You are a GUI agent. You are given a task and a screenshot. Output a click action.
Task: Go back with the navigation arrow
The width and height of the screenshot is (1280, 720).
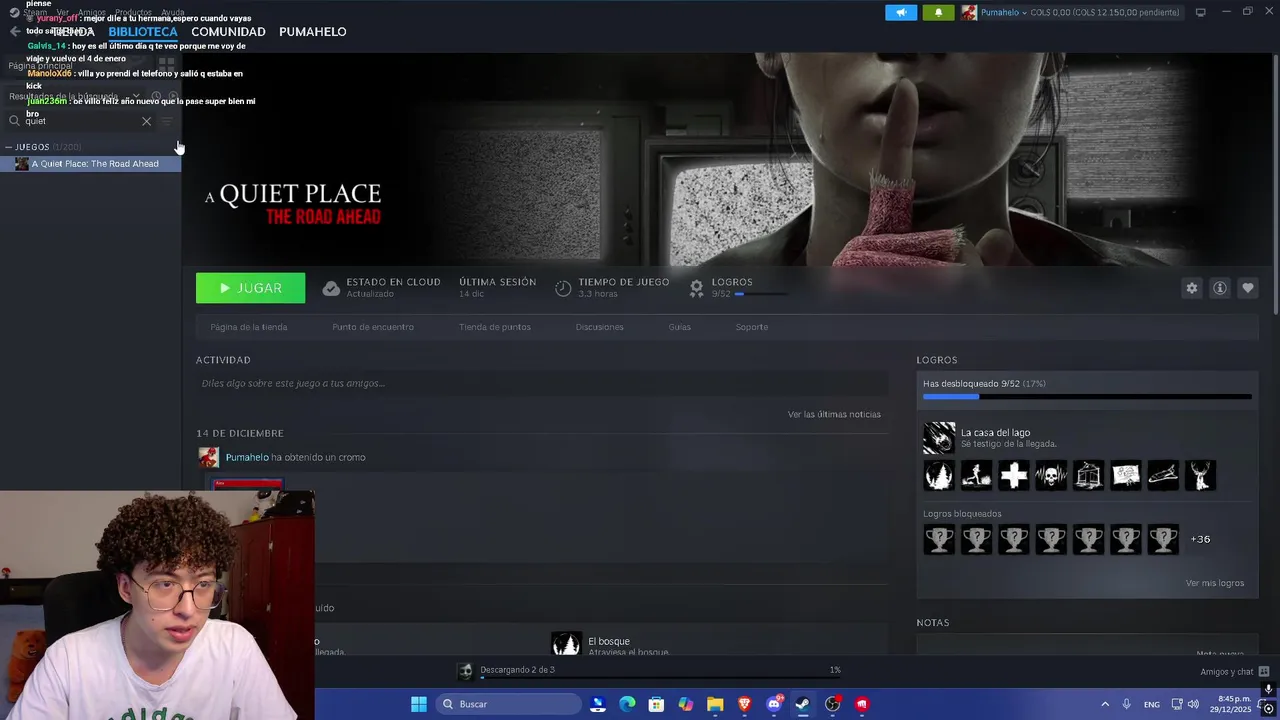pyautogui.click(x=14, y=32)
